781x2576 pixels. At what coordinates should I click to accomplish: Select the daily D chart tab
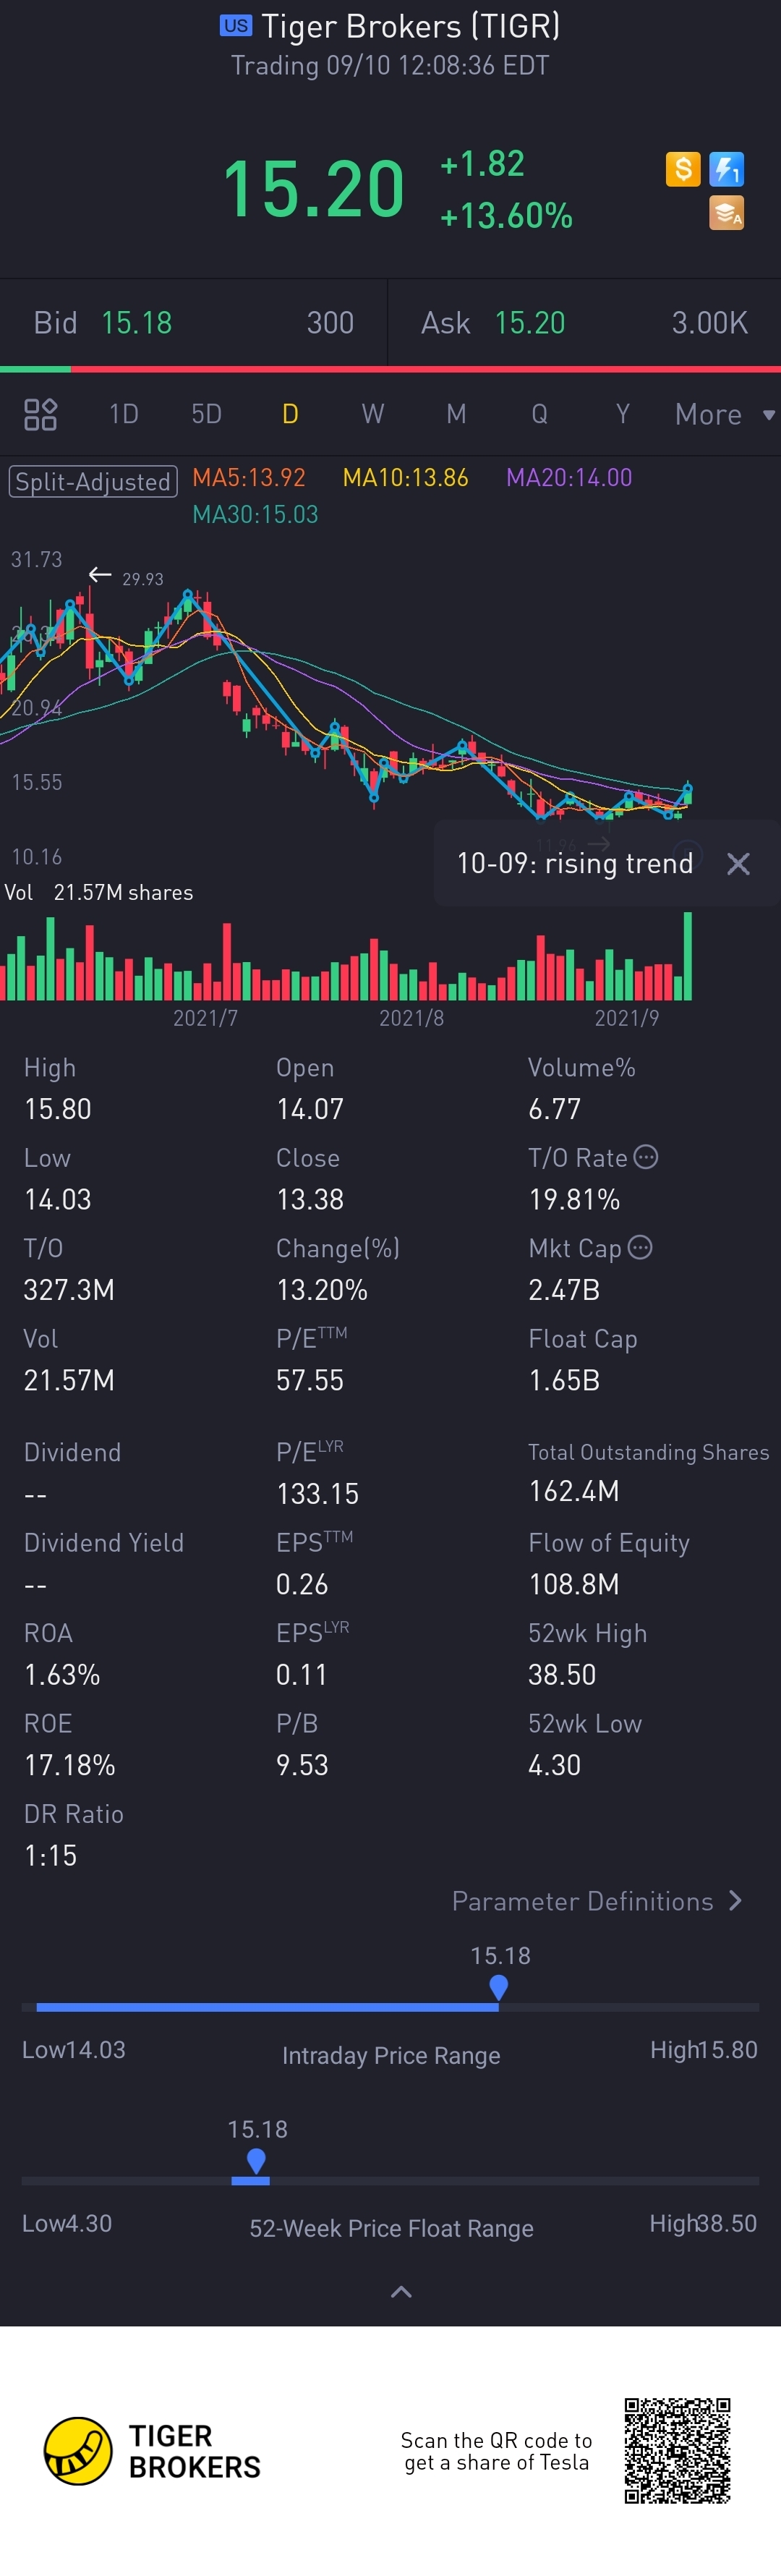[290, 414]
